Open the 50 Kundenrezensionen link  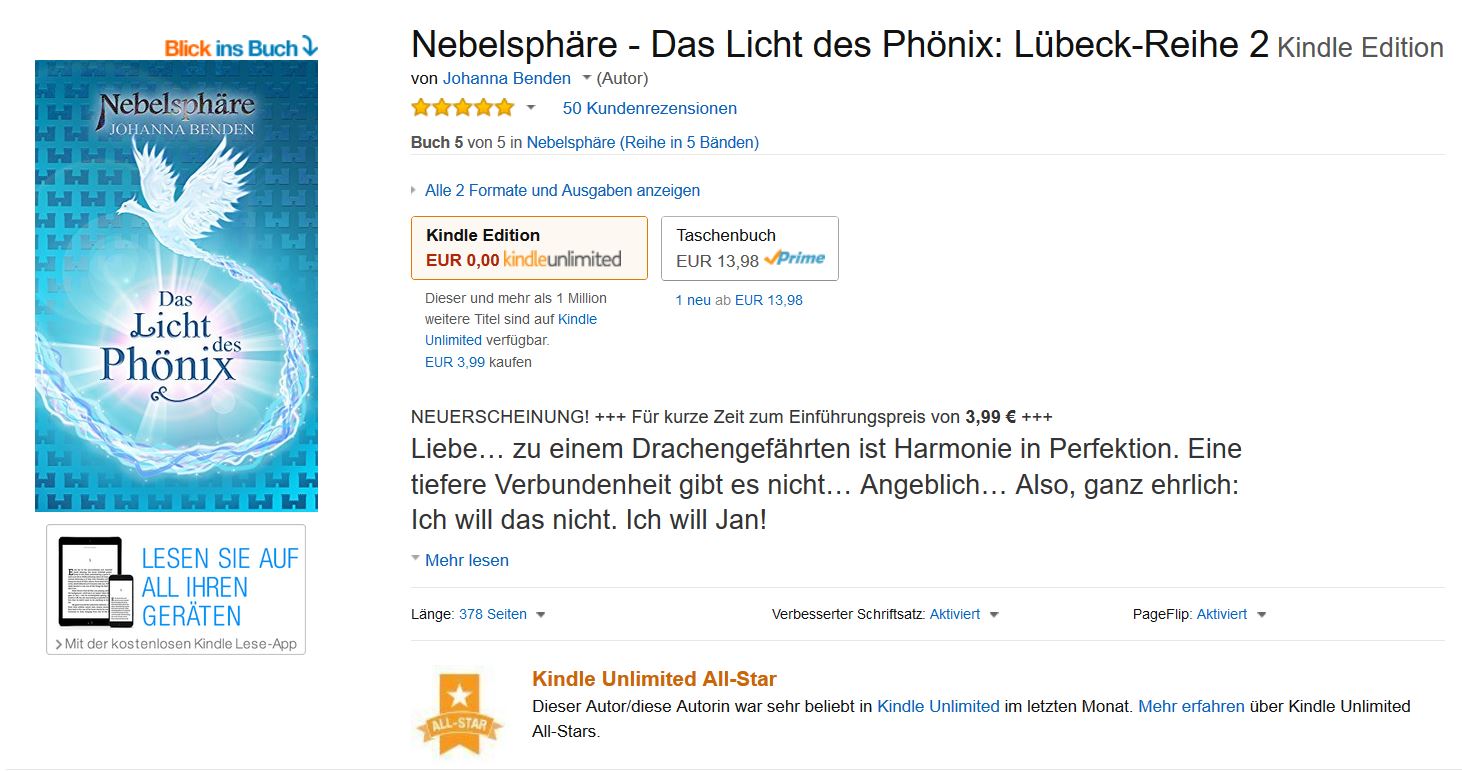coord(649,108)
